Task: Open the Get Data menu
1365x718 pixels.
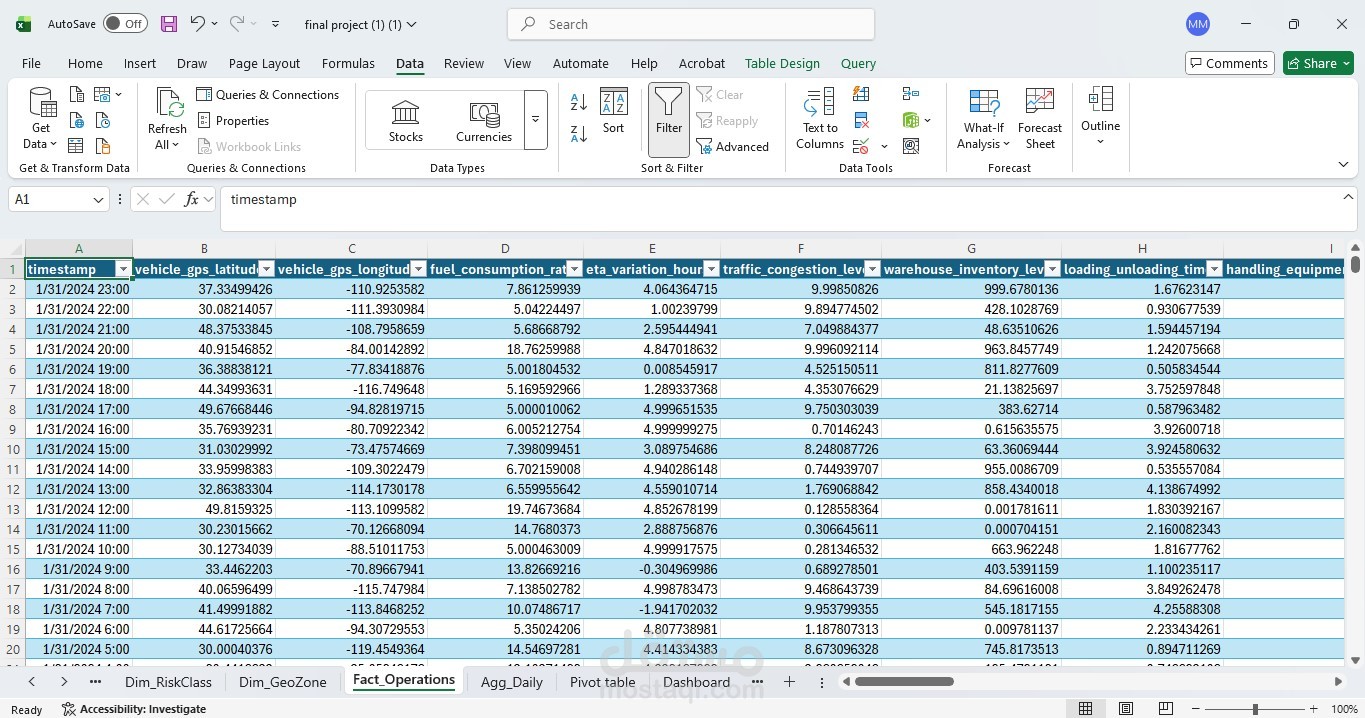Action: [x=41, y=119]
